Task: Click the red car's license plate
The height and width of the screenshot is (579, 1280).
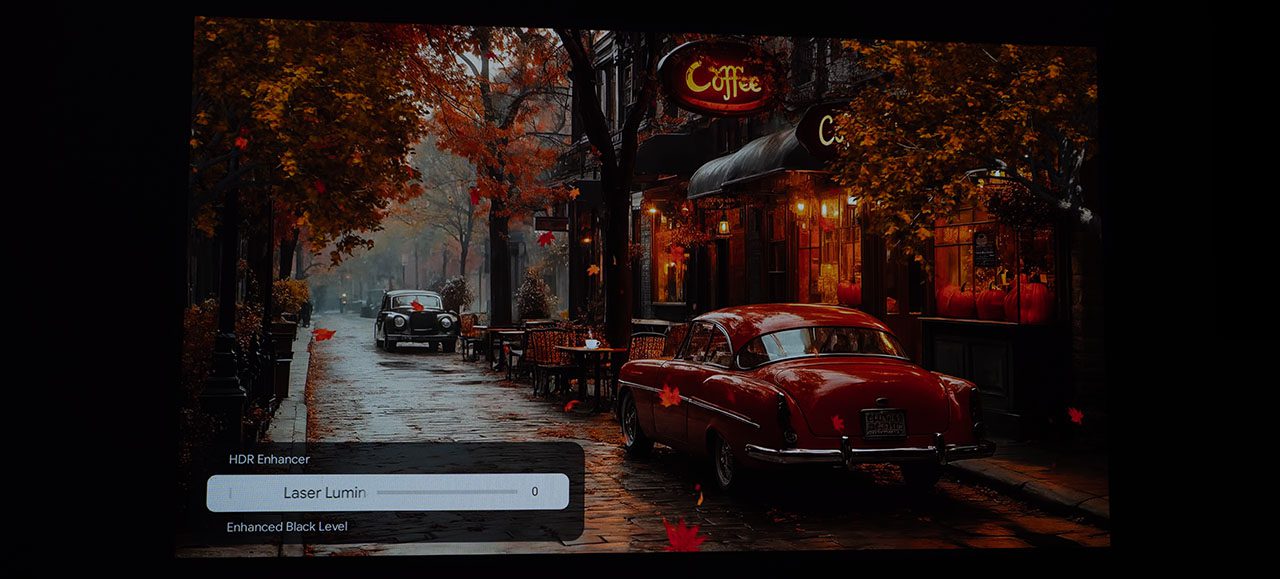Action: (x=884, y=422)
